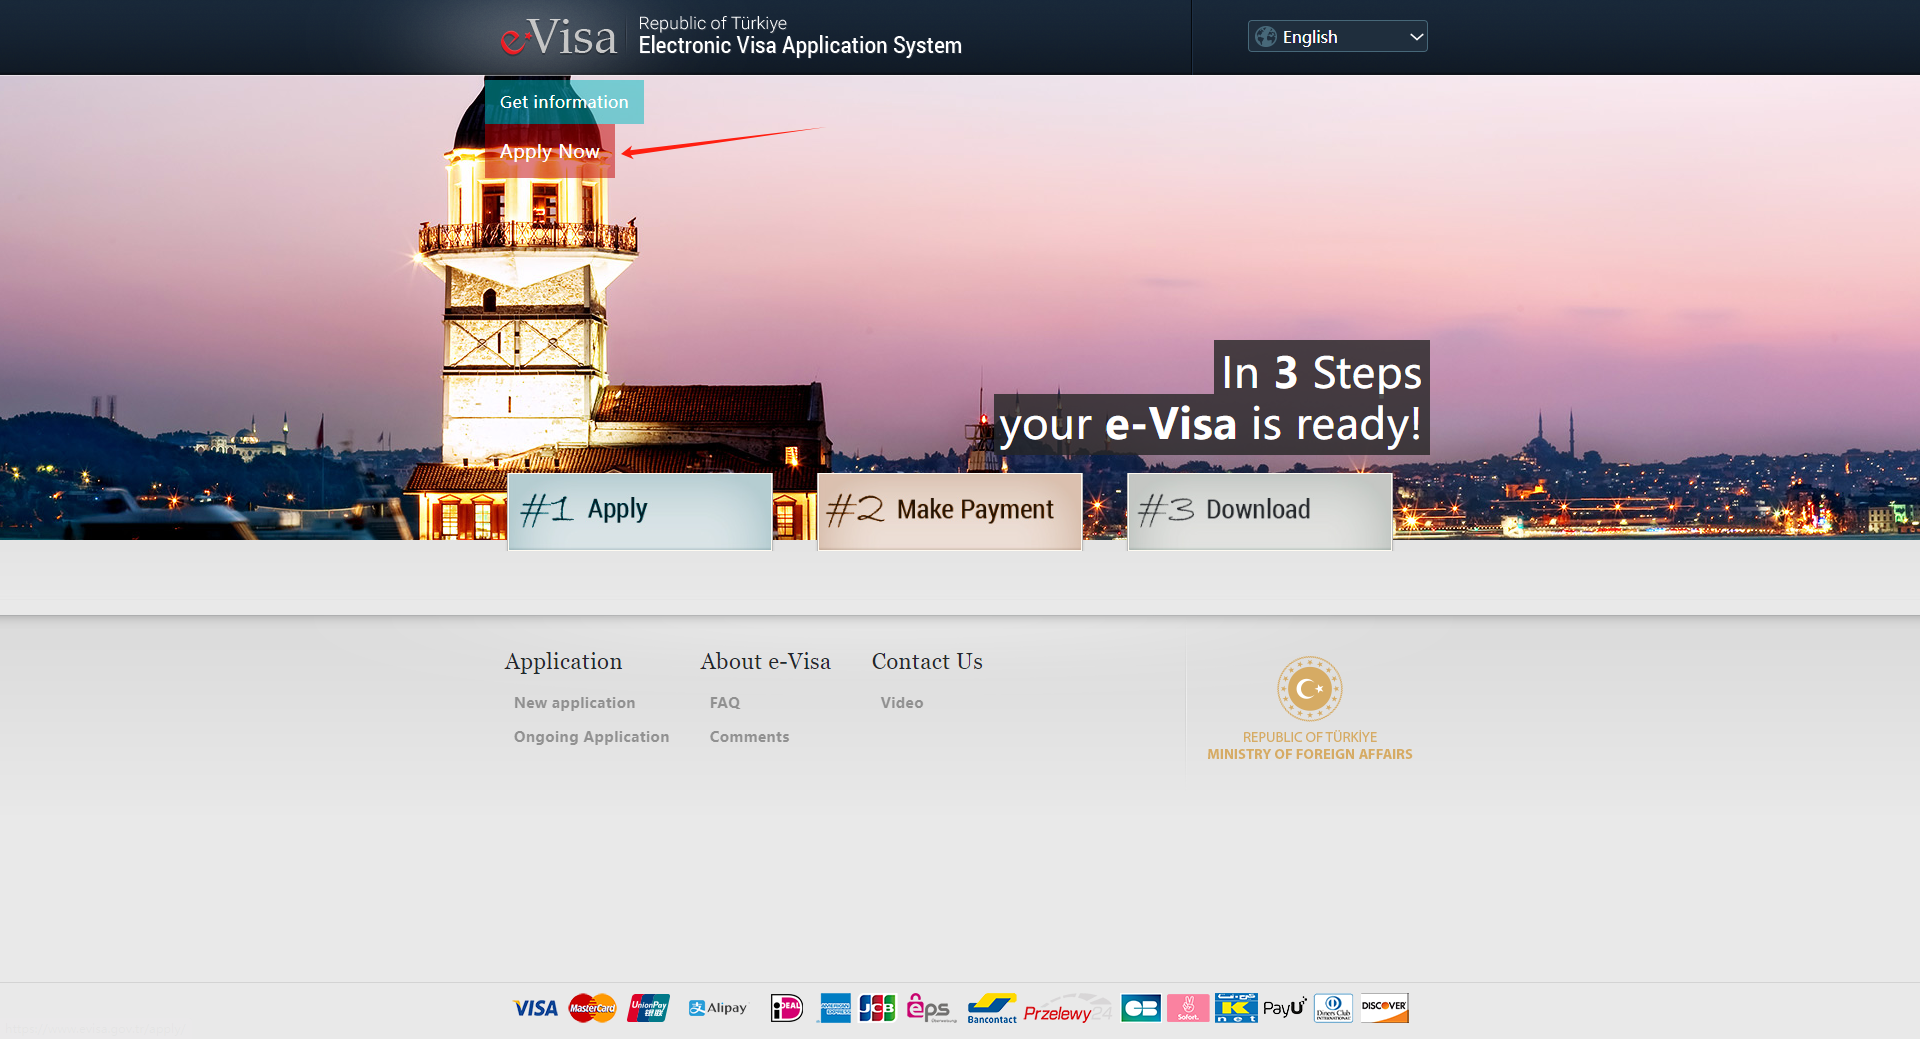Viewport: 1920px width, 1039px height.
Task: Select the #2 Make Payment step
Action: pos(950,510)
